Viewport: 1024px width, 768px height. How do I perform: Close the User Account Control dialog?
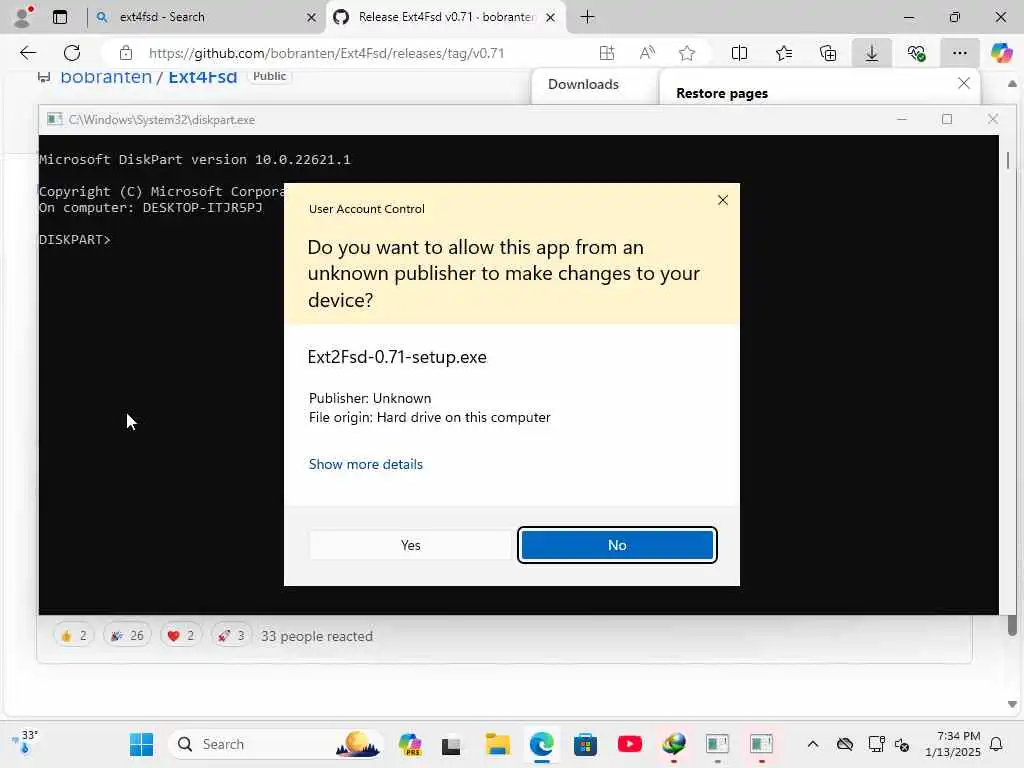722,200
